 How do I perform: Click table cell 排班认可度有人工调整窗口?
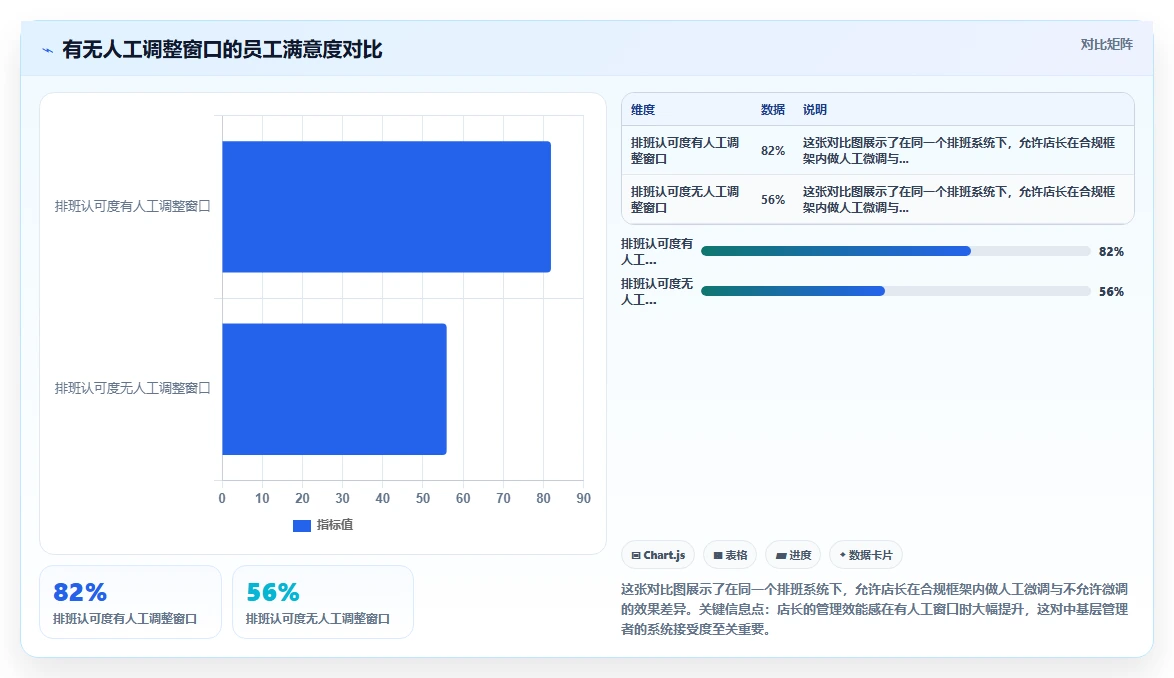pos(685,150)
